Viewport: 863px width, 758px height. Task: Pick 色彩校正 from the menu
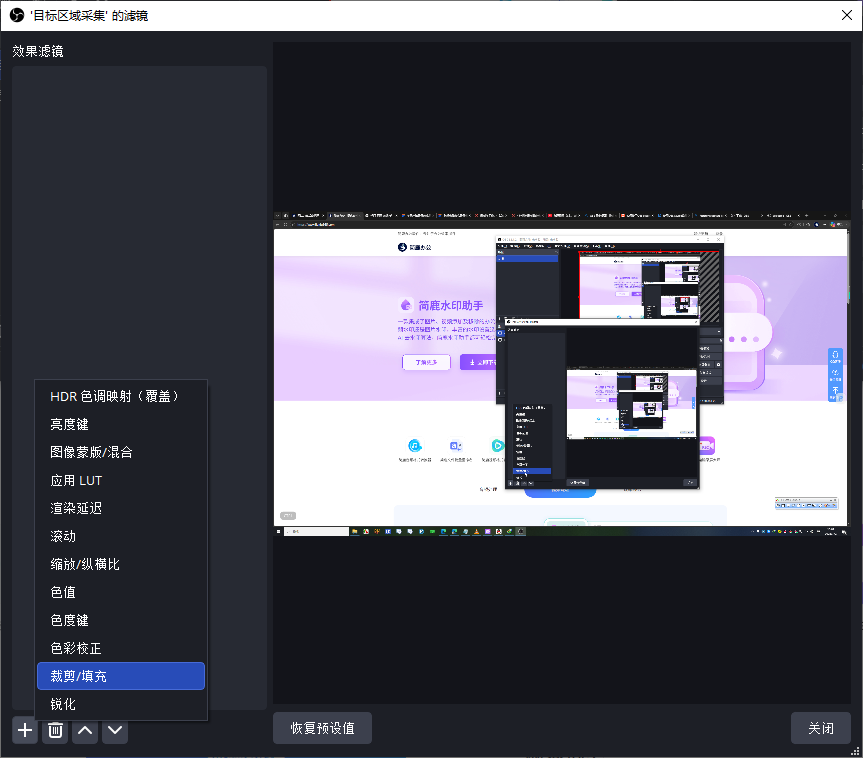pos(121,648)
